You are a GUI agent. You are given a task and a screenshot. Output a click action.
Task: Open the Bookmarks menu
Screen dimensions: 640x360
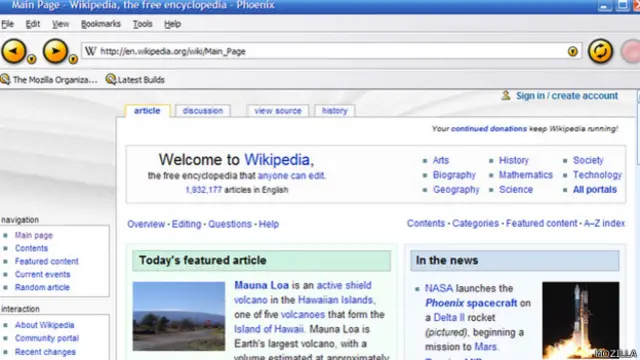coord(101,24)
